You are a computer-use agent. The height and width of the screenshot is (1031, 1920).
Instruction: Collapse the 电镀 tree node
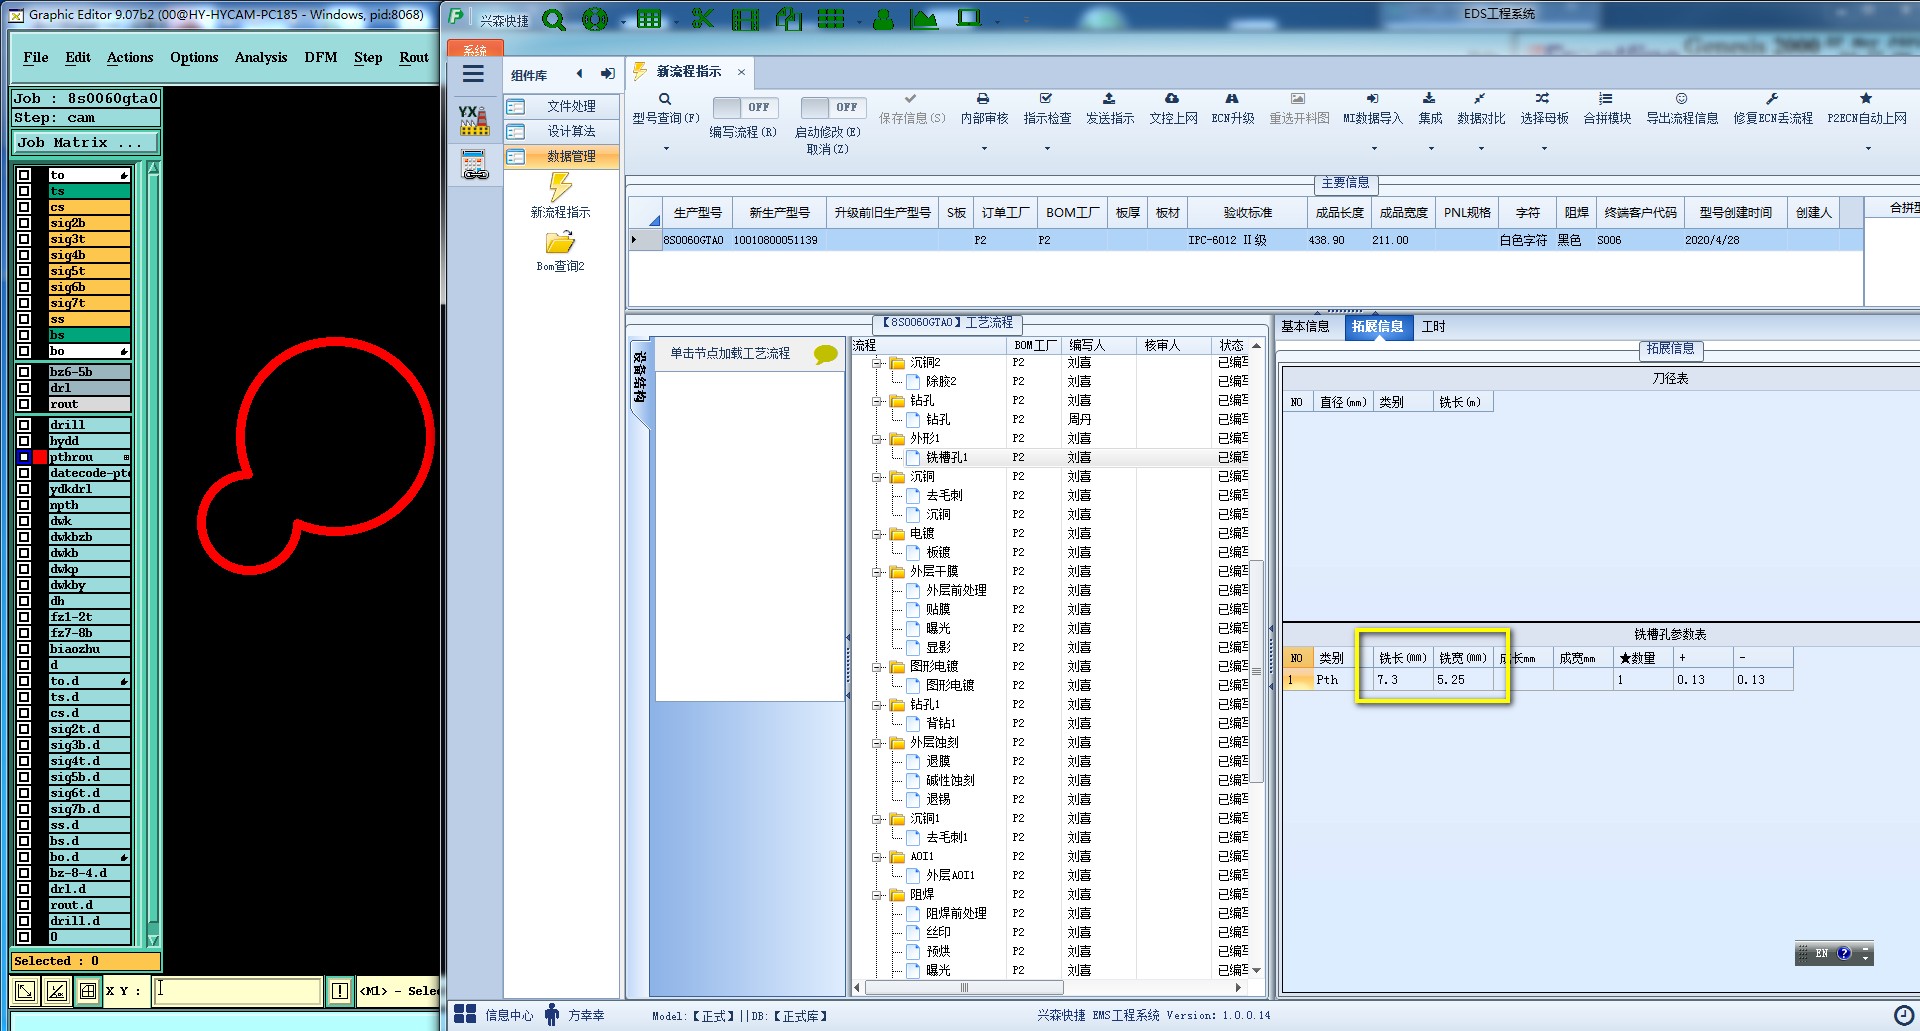click(x=877, y=534)
